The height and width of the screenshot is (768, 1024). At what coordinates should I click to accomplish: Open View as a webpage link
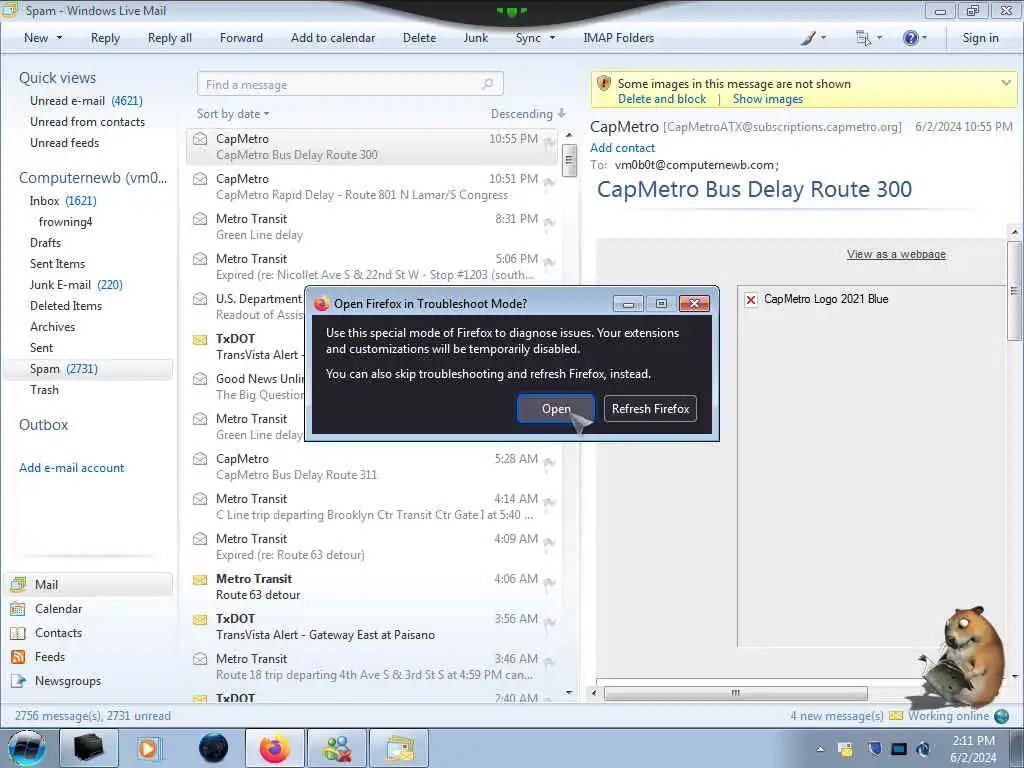[x=896, y=254]
